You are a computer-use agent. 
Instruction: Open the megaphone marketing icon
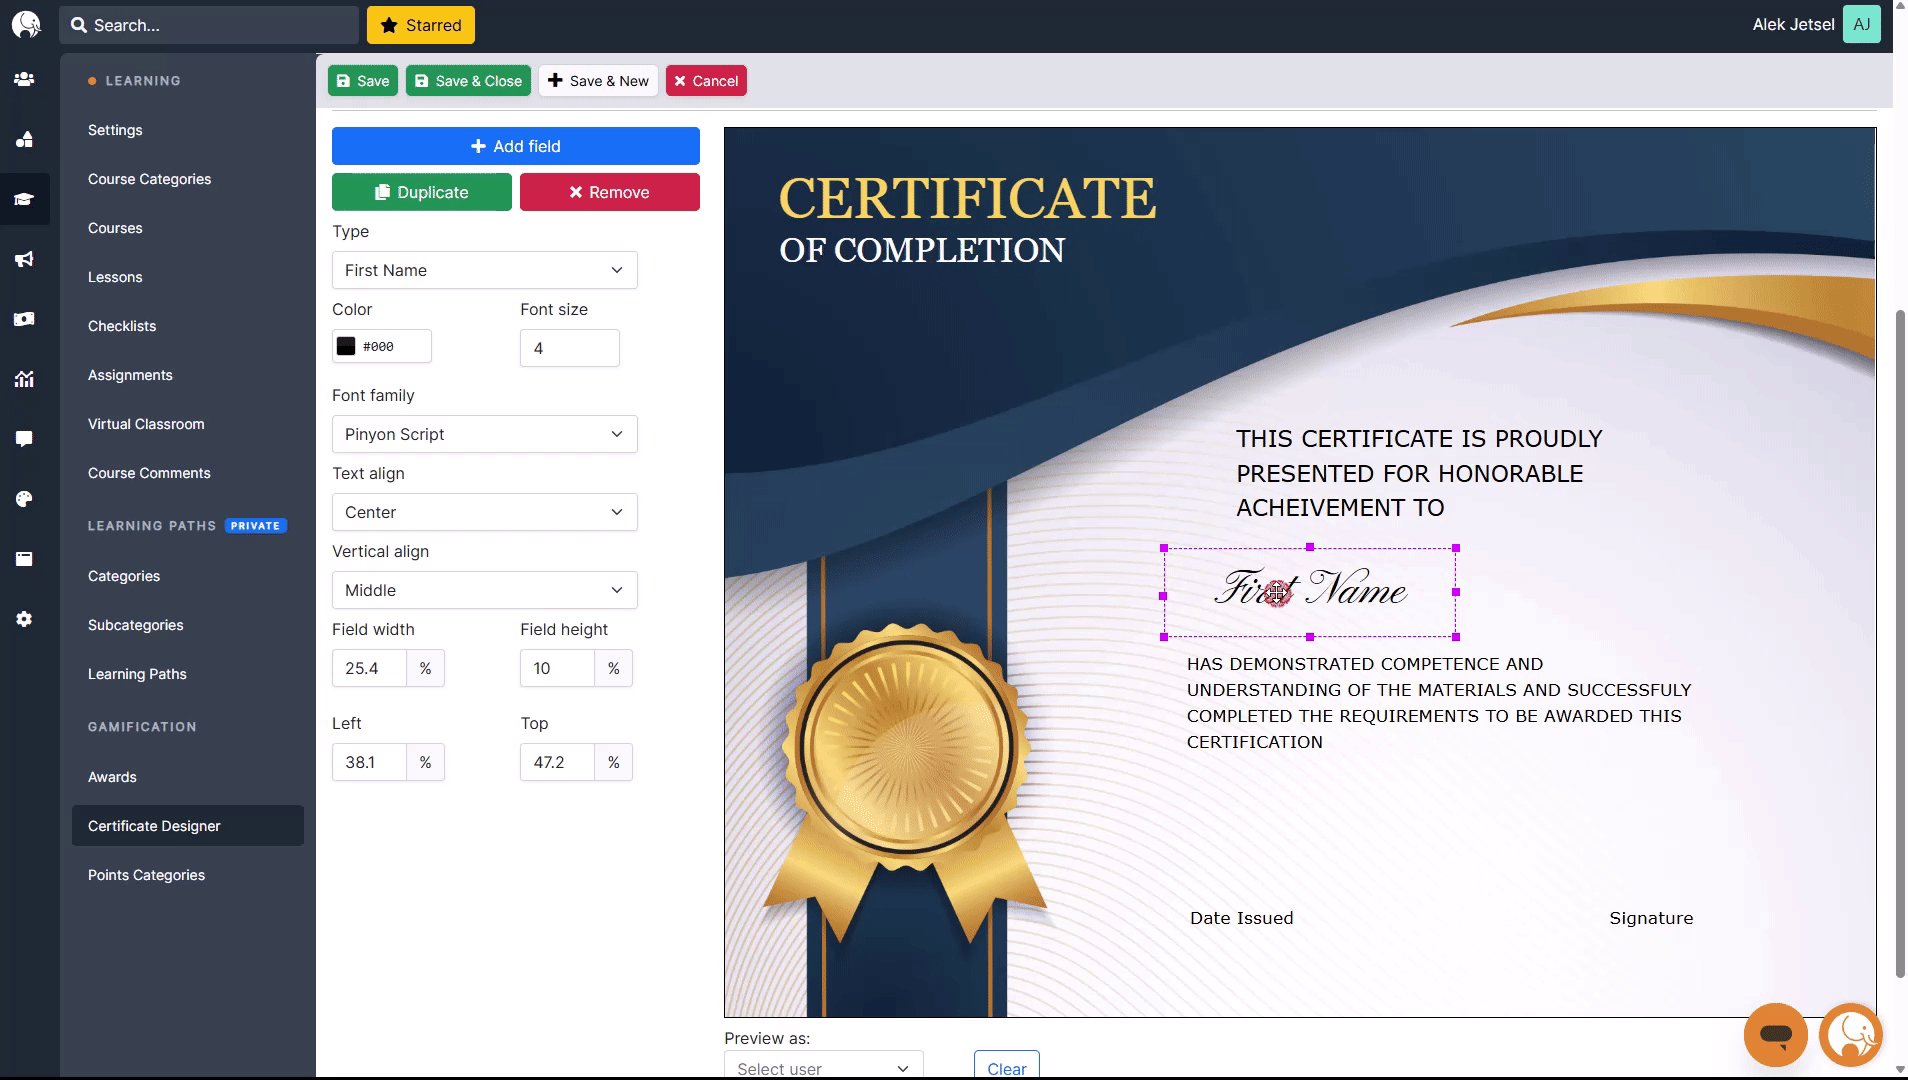(x=24, y=259)
